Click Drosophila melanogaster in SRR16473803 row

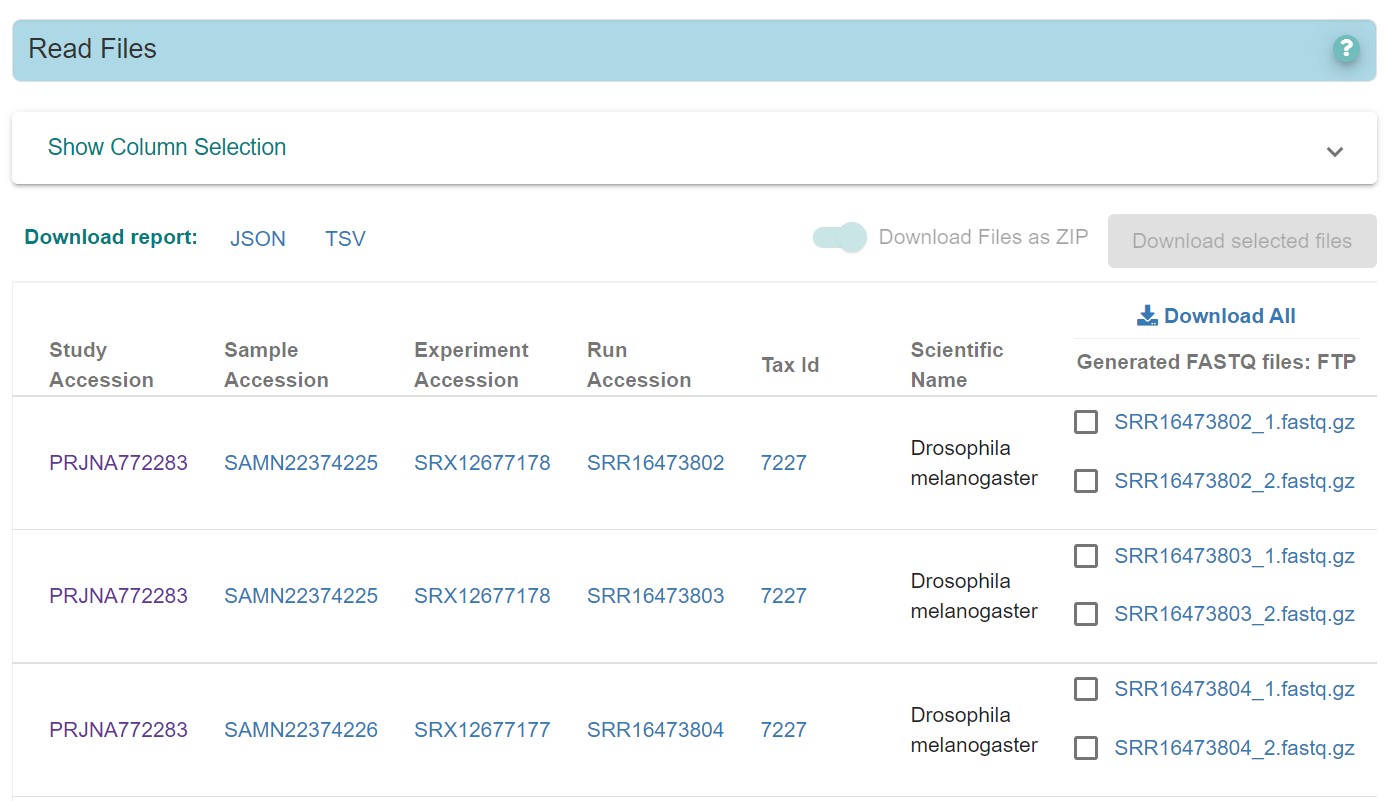coord(974,596)
